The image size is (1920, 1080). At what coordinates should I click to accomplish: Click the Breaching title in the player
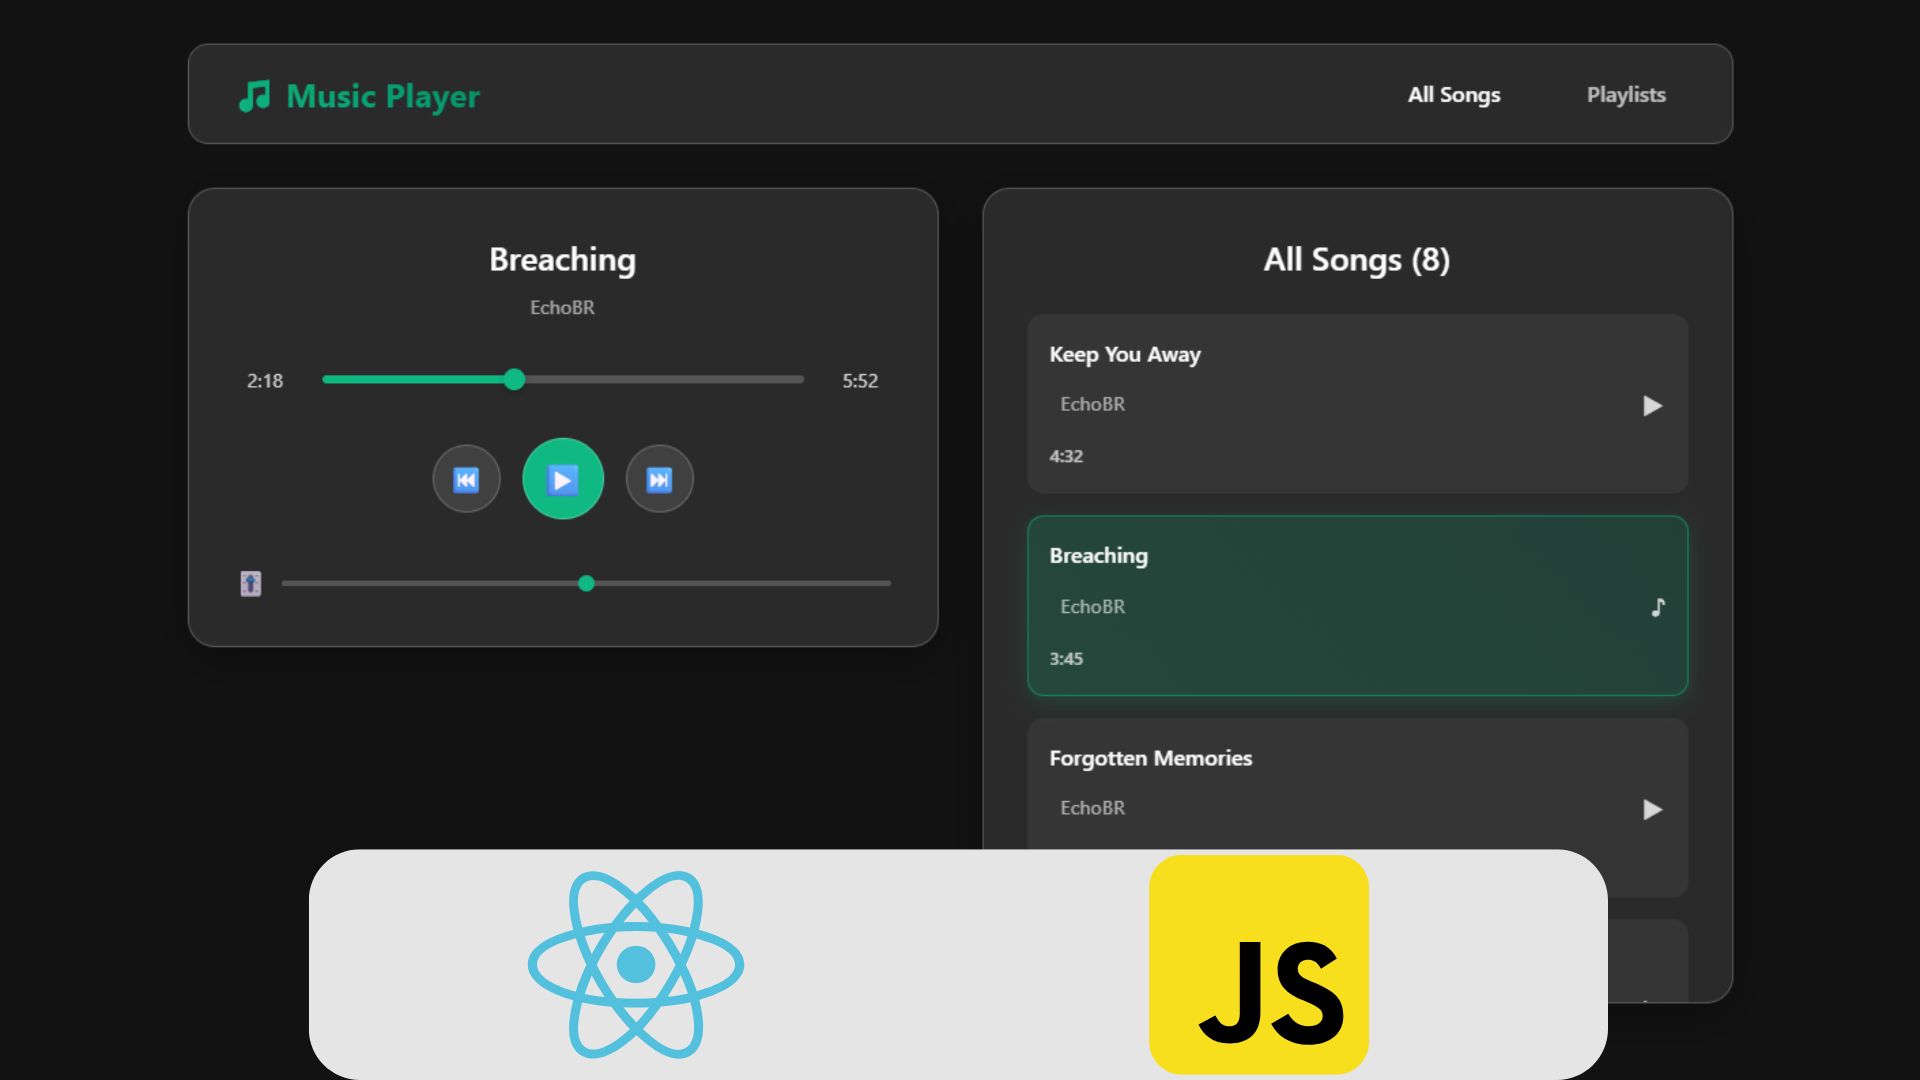562,260
